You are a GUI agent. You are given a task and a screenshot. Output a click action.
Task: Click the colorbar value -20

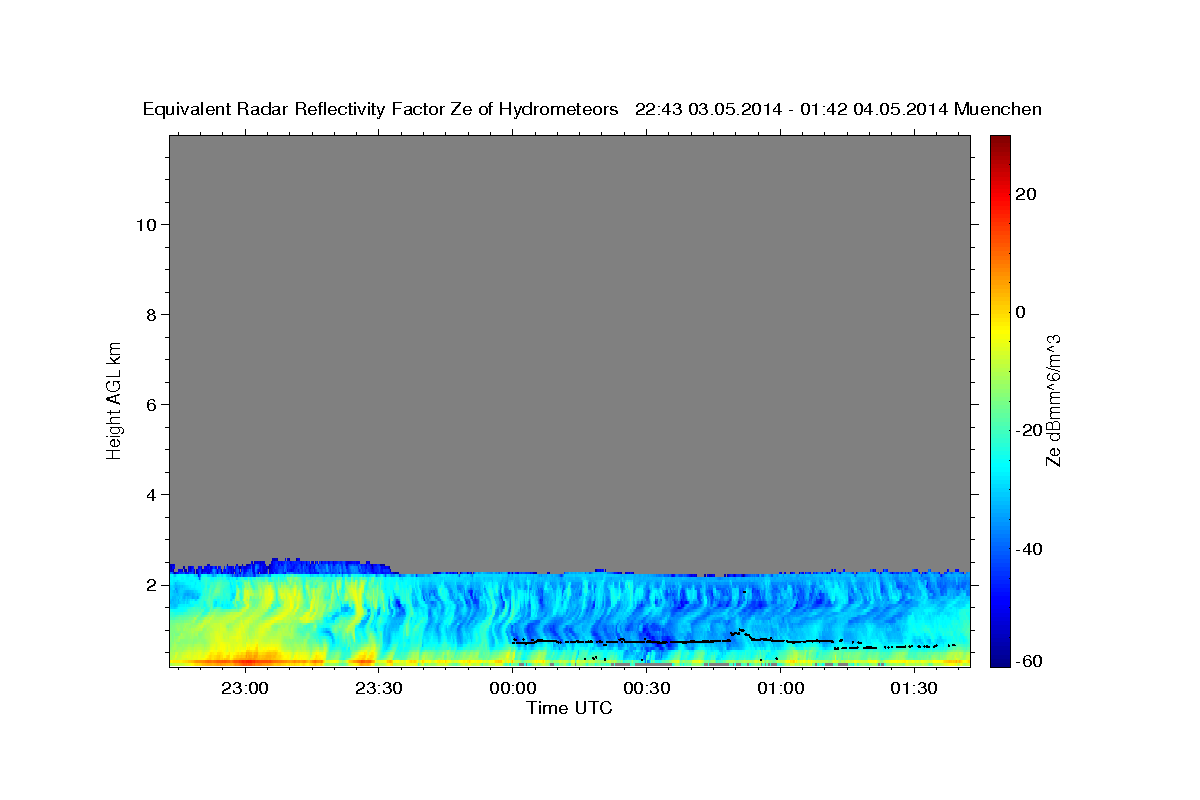click(x=1029, y=430)
